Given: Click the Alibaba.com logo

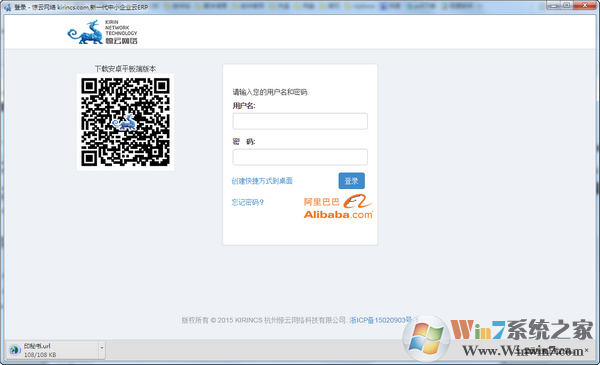Looking at the screenshot, I should click(x=338, y=206).
